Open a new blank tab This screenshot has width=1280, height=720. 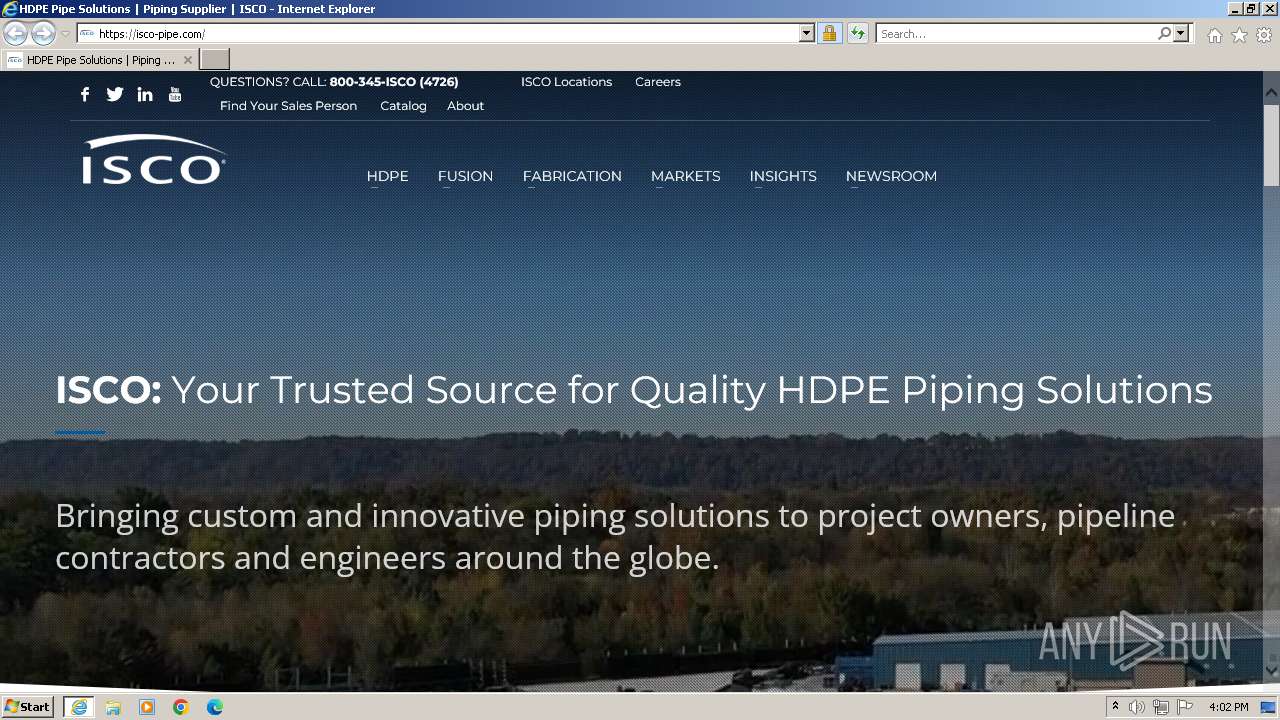(x=215, y=60)
